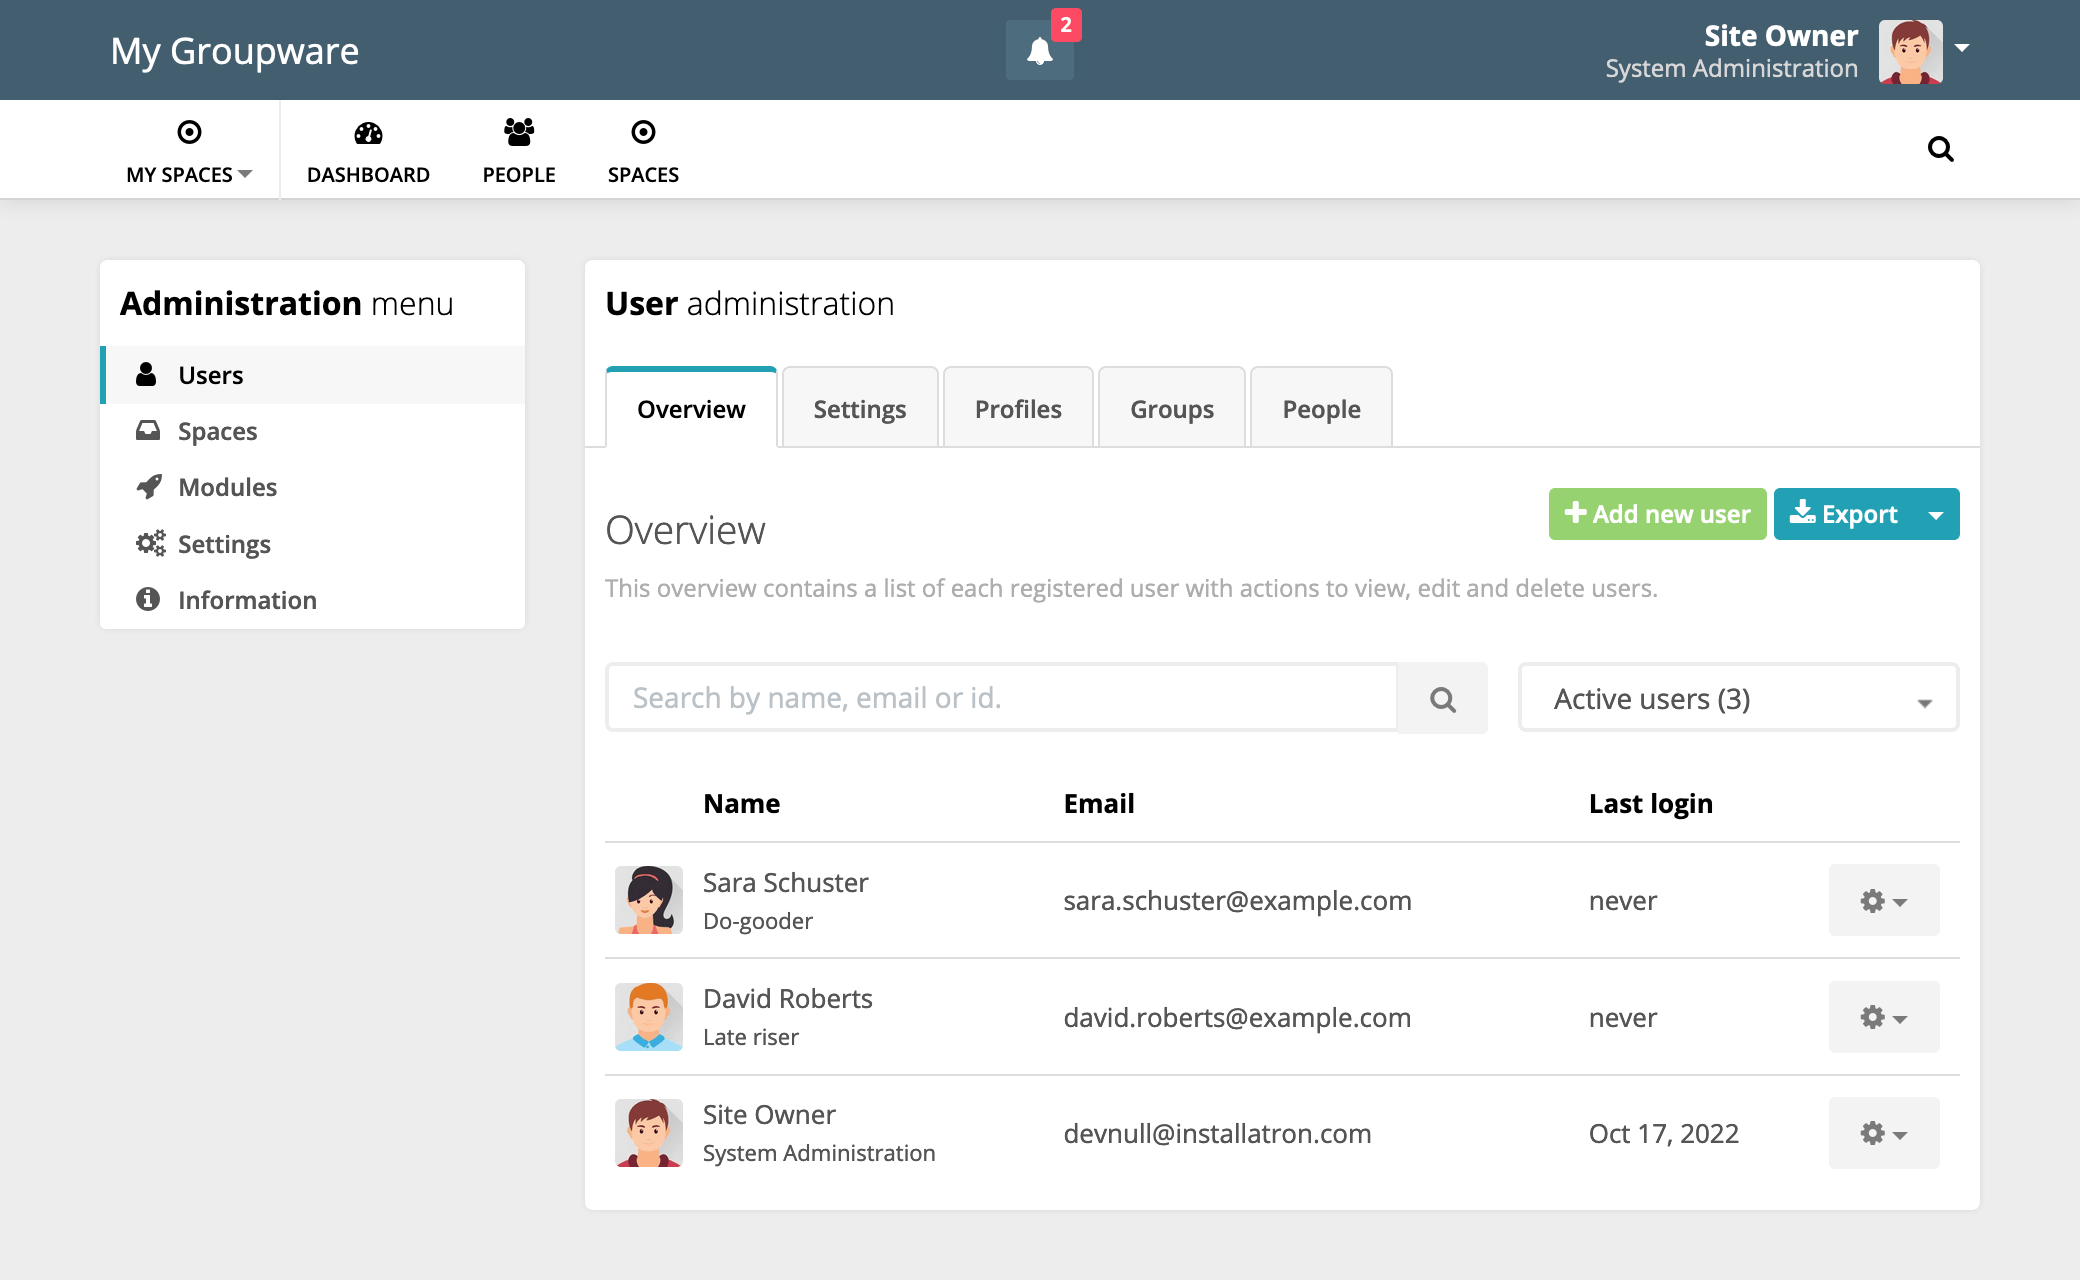The width and height of the screenshot is (2080, 1280).
Task: Go to People via the group icon
Action: coord(518,133)
